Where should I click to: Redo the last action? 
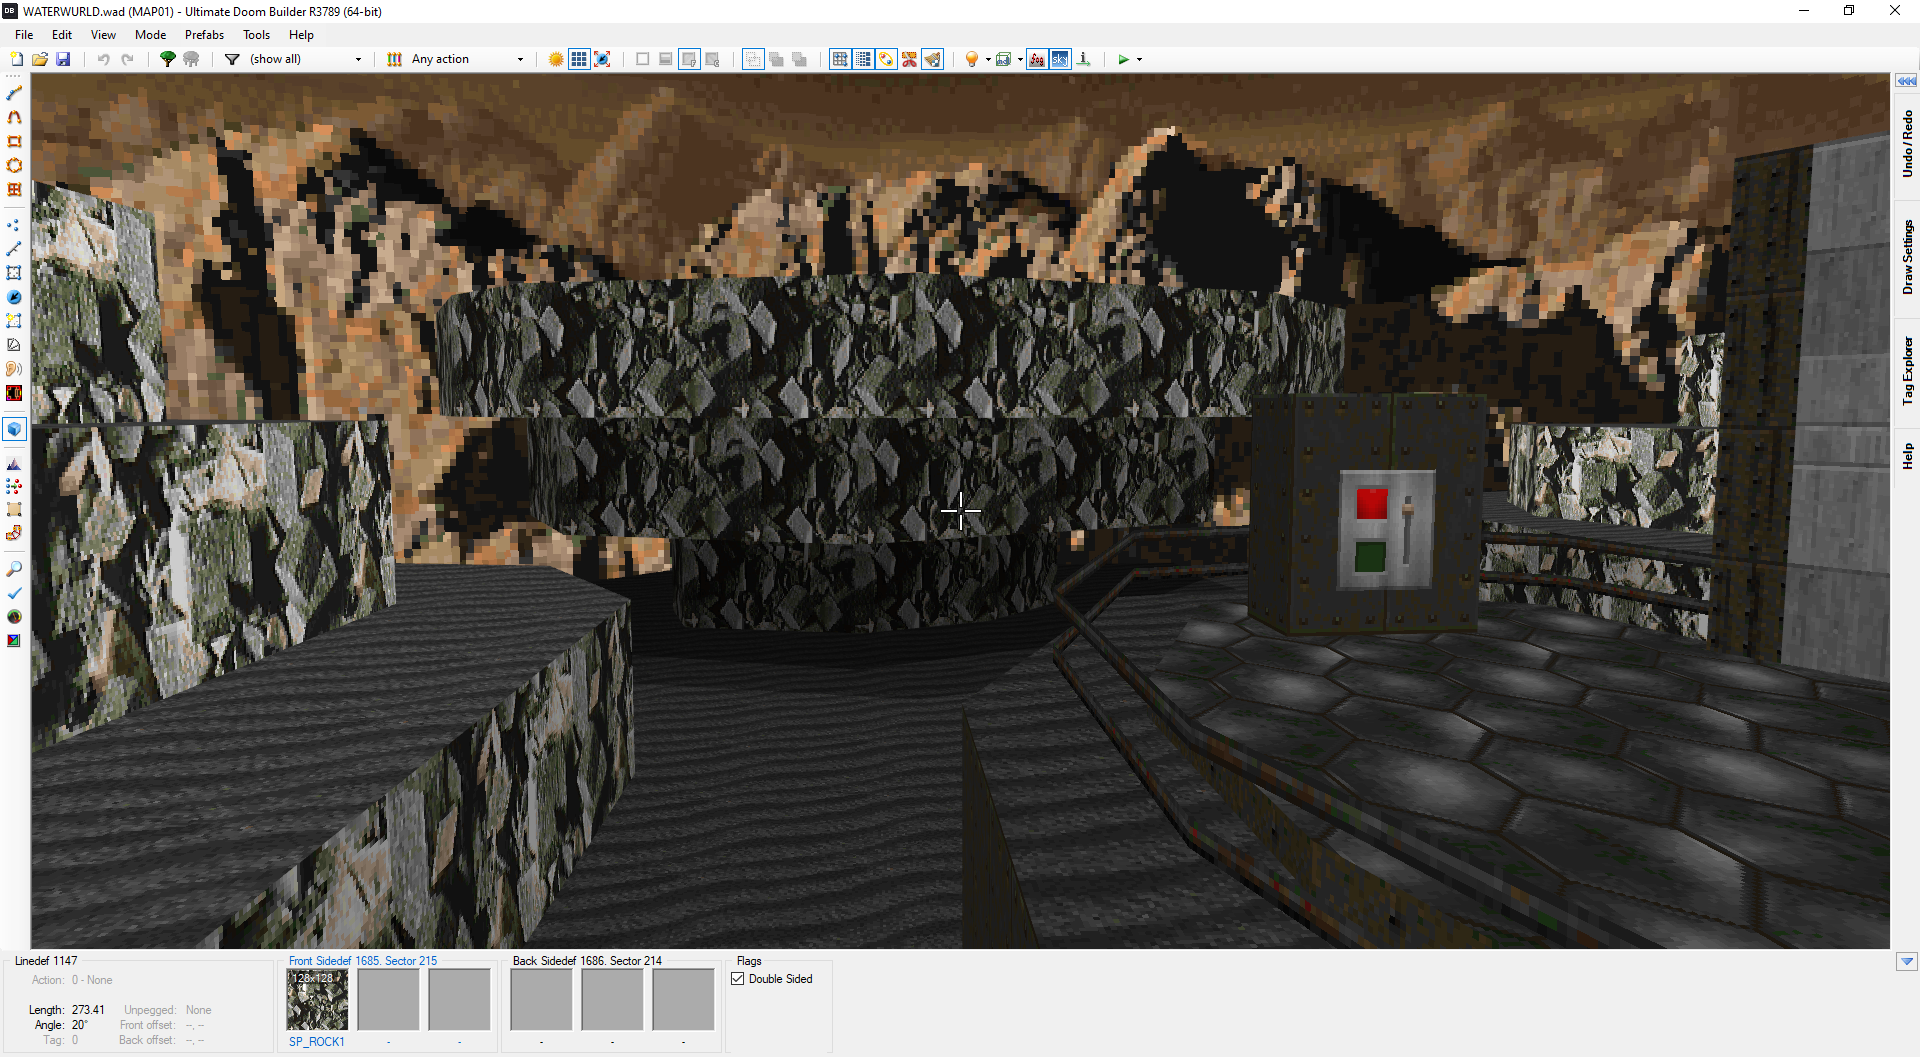point(127,59)
